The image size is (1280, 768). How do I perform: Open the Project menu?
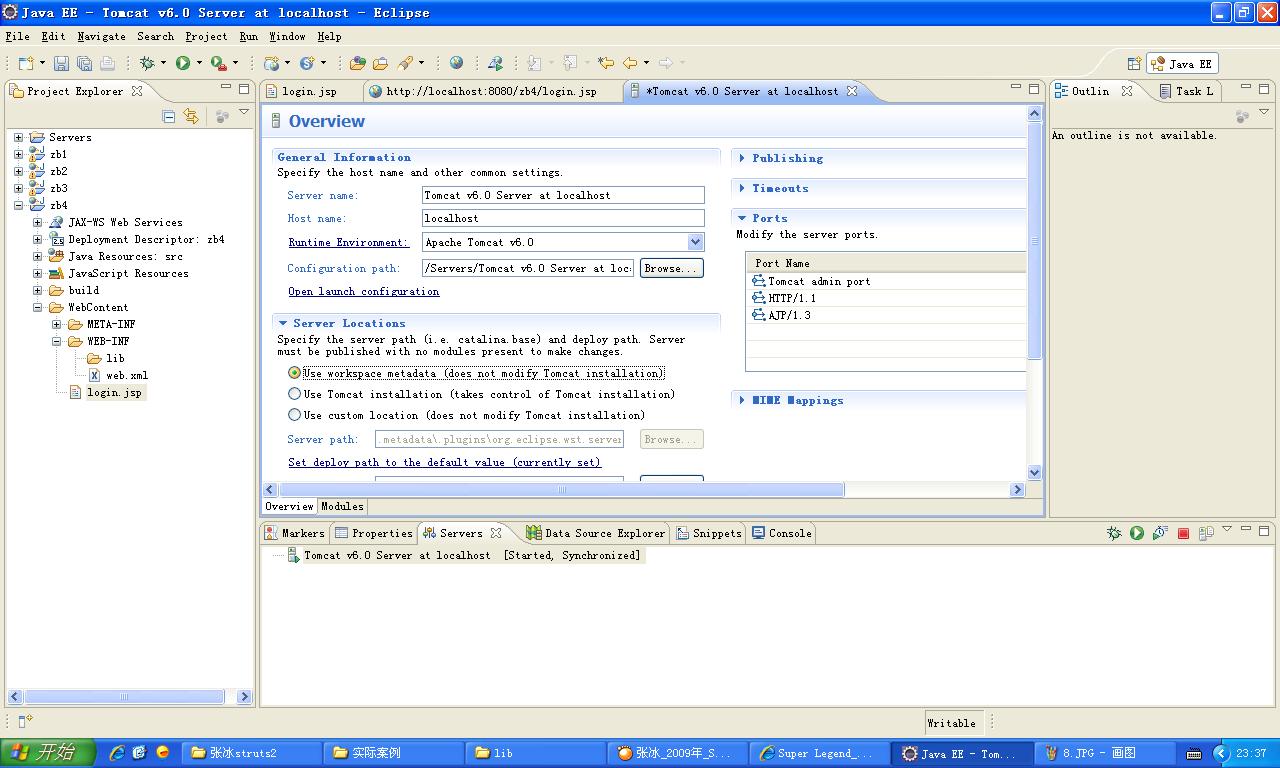(206, 36)
